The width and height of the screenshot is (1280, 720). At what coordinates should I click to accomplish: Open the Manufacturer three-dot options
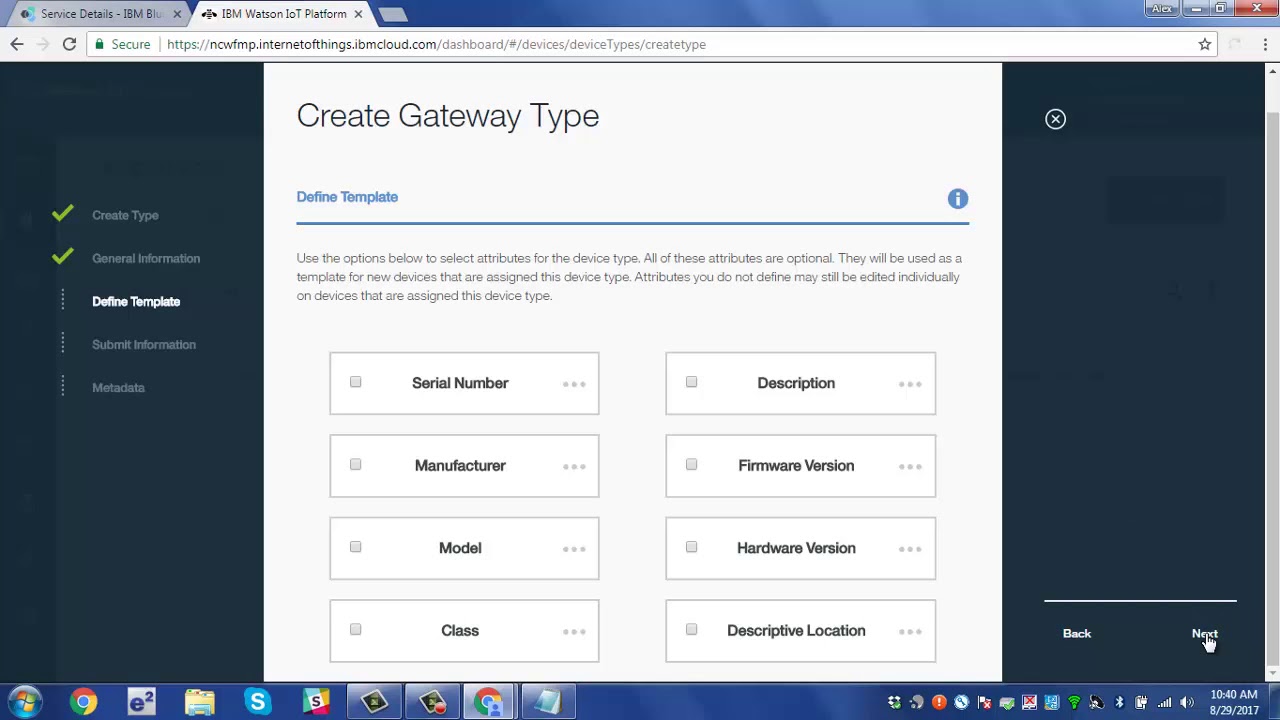click(574, 466)
